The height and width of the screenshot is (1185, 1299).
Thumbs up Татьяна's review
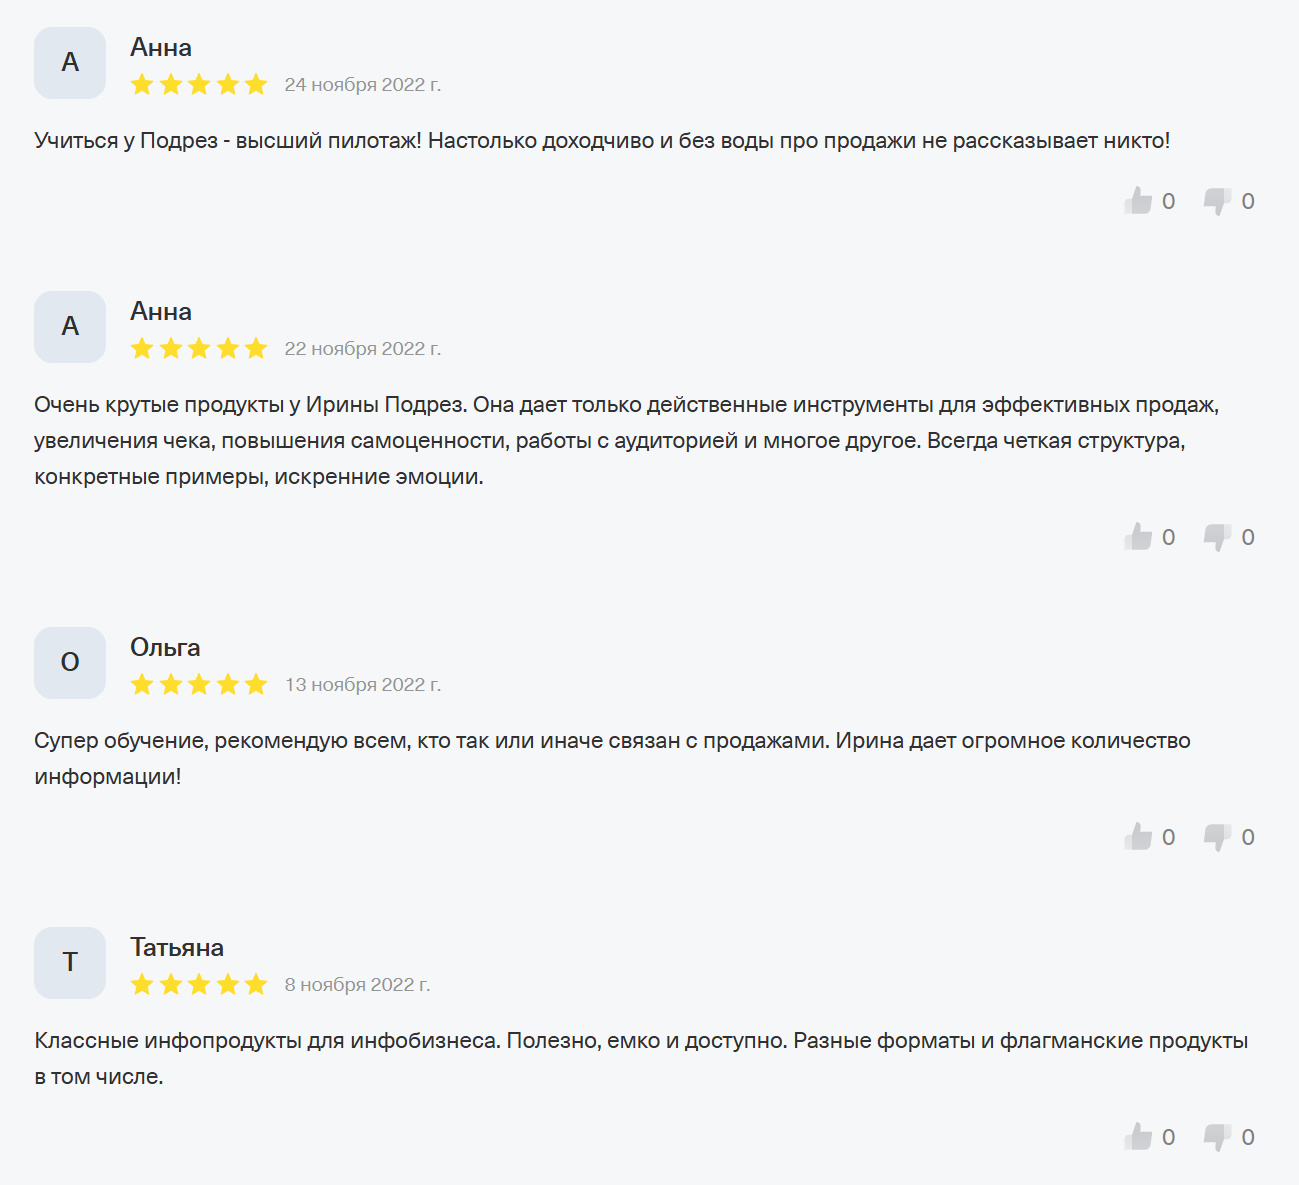[1138, 1137]
